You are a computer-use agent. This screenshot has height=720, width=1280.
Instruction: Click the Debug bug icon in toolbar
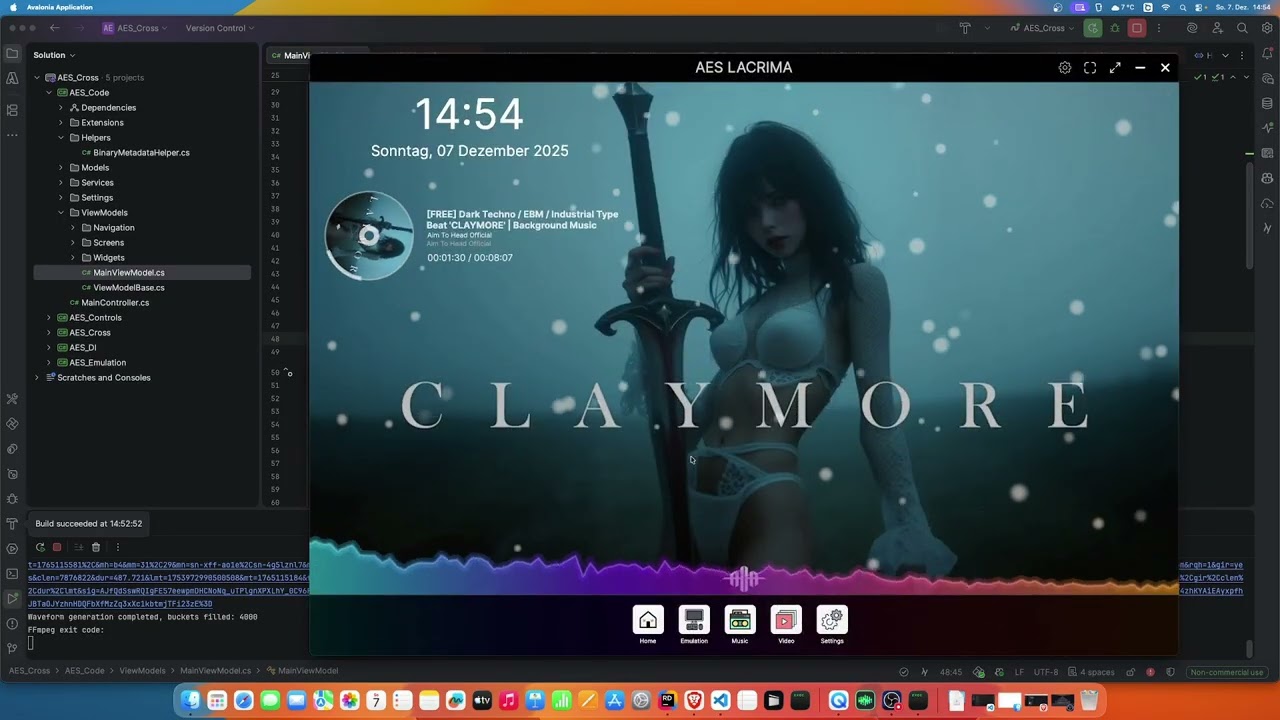point(1115,28)
